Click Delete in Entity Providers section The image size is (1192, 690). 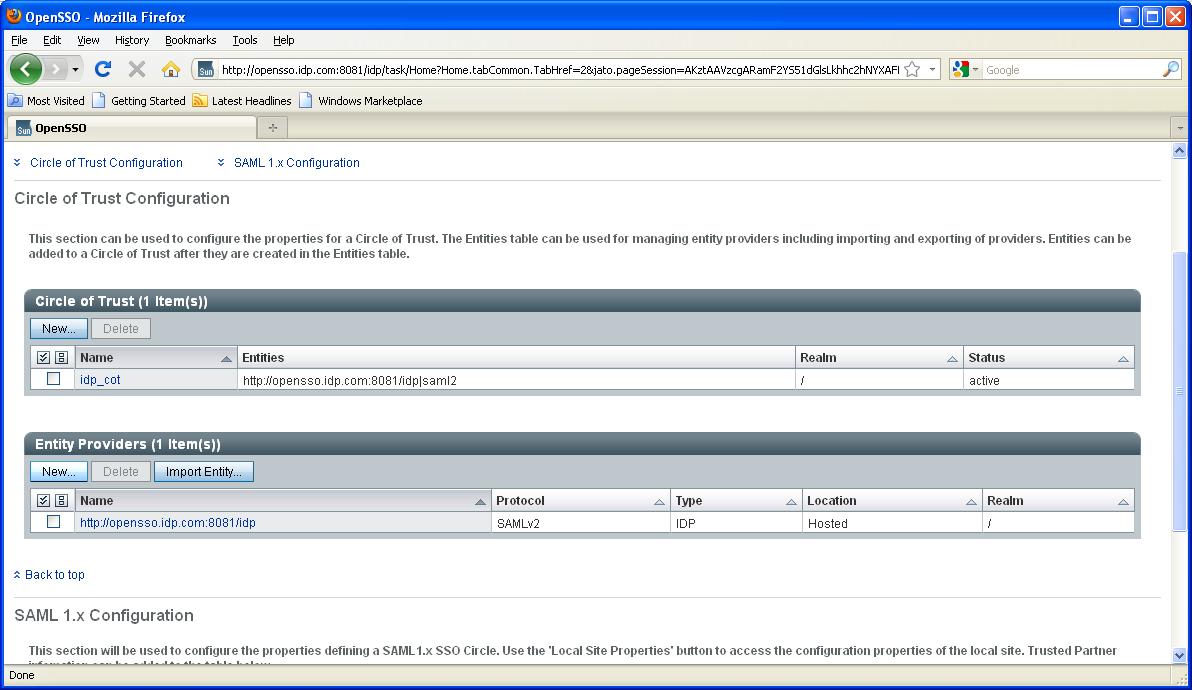coord(121,471)
